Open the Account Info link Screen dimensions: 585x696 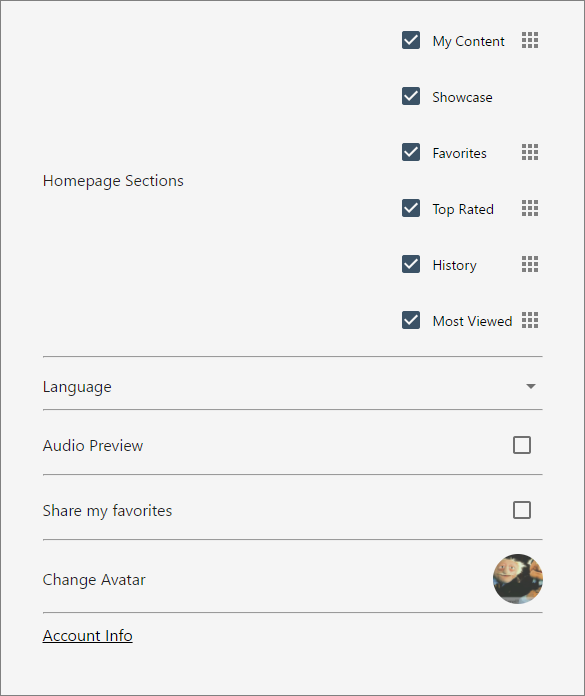tap(87, 636)
